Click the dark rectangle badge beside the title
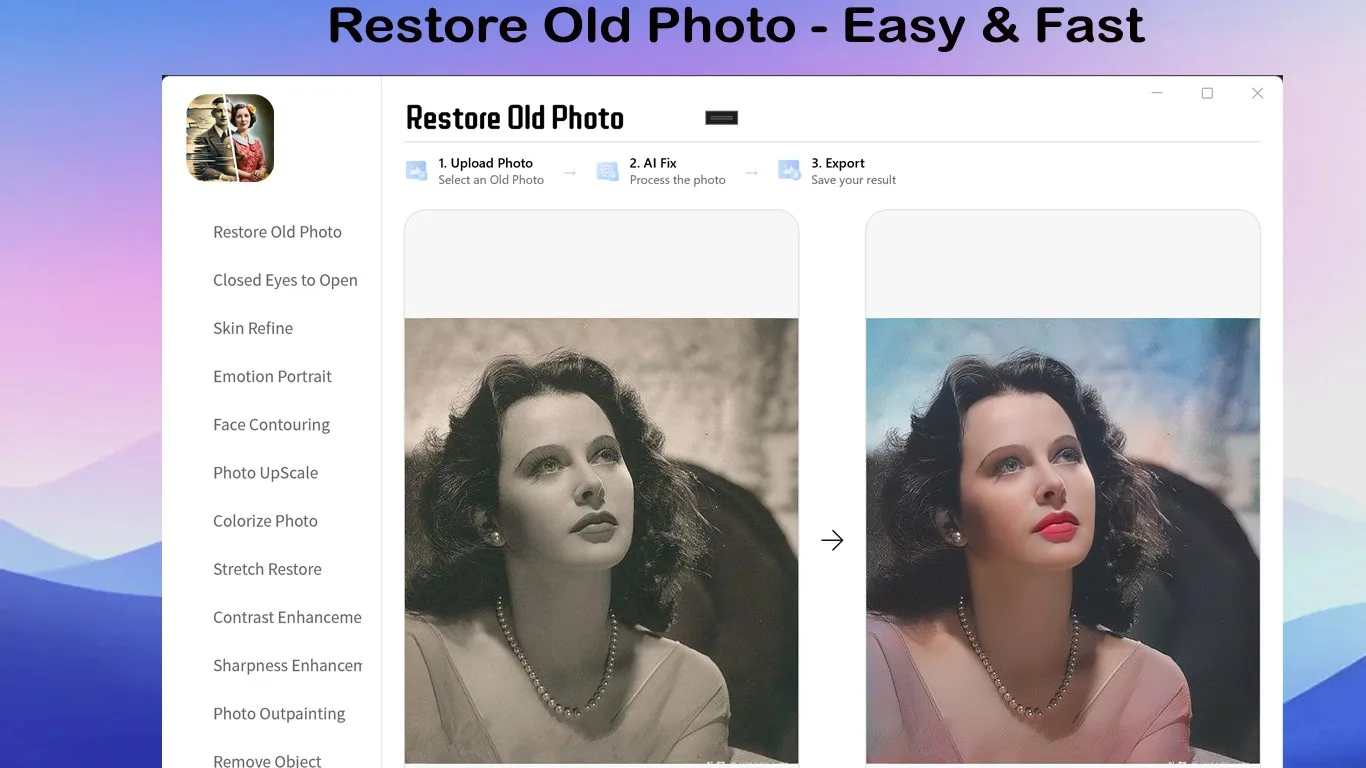The image size is (1366, 768). tap(721, 118)
